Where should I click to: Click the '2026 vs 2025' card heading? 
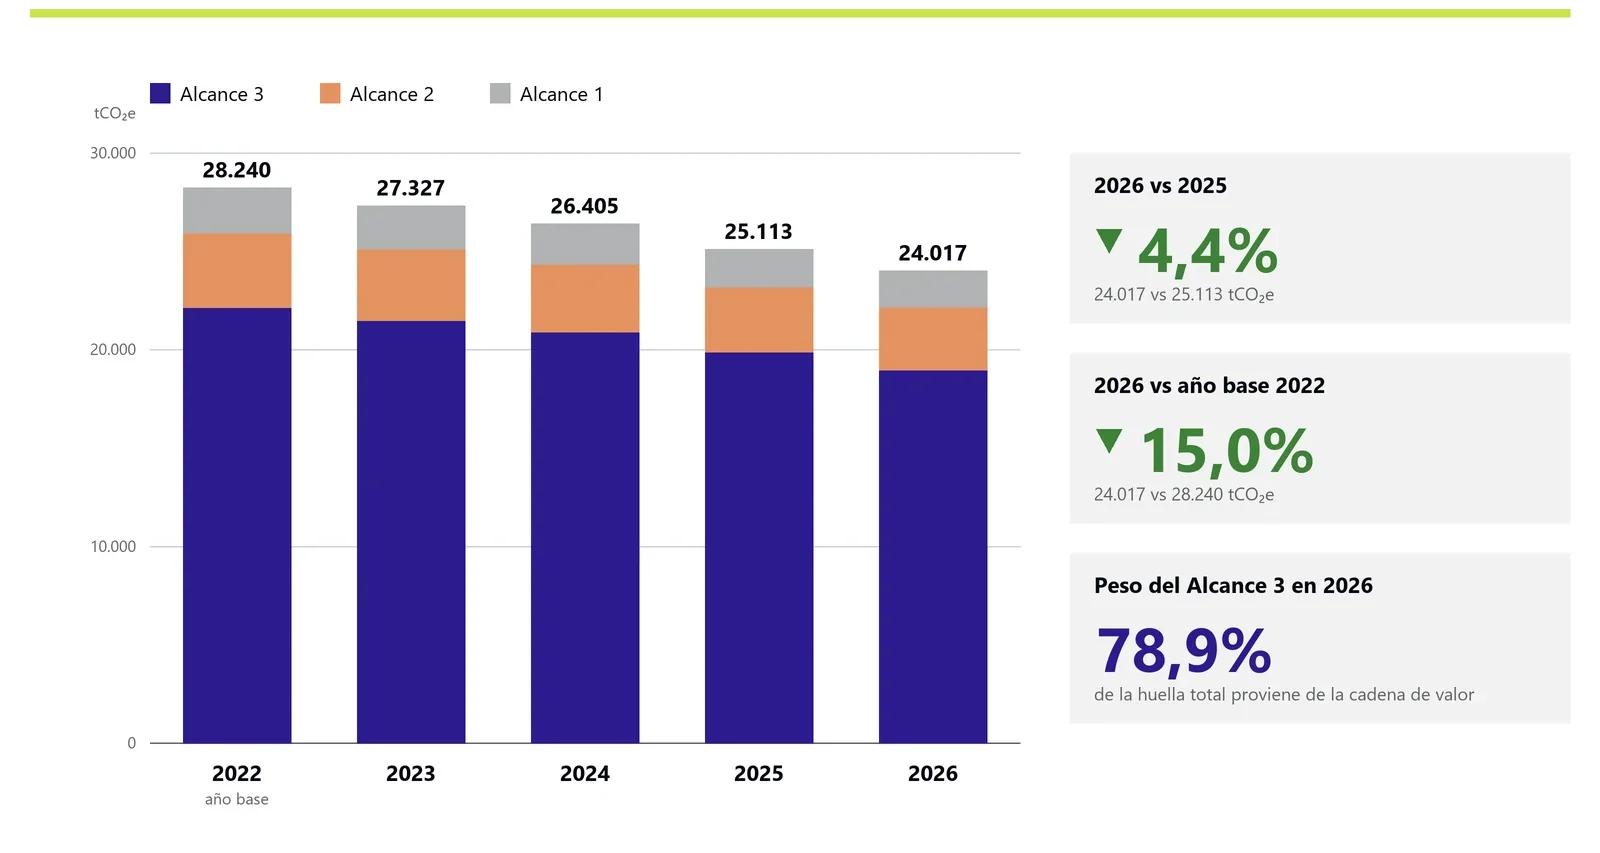click(1160, 186)
